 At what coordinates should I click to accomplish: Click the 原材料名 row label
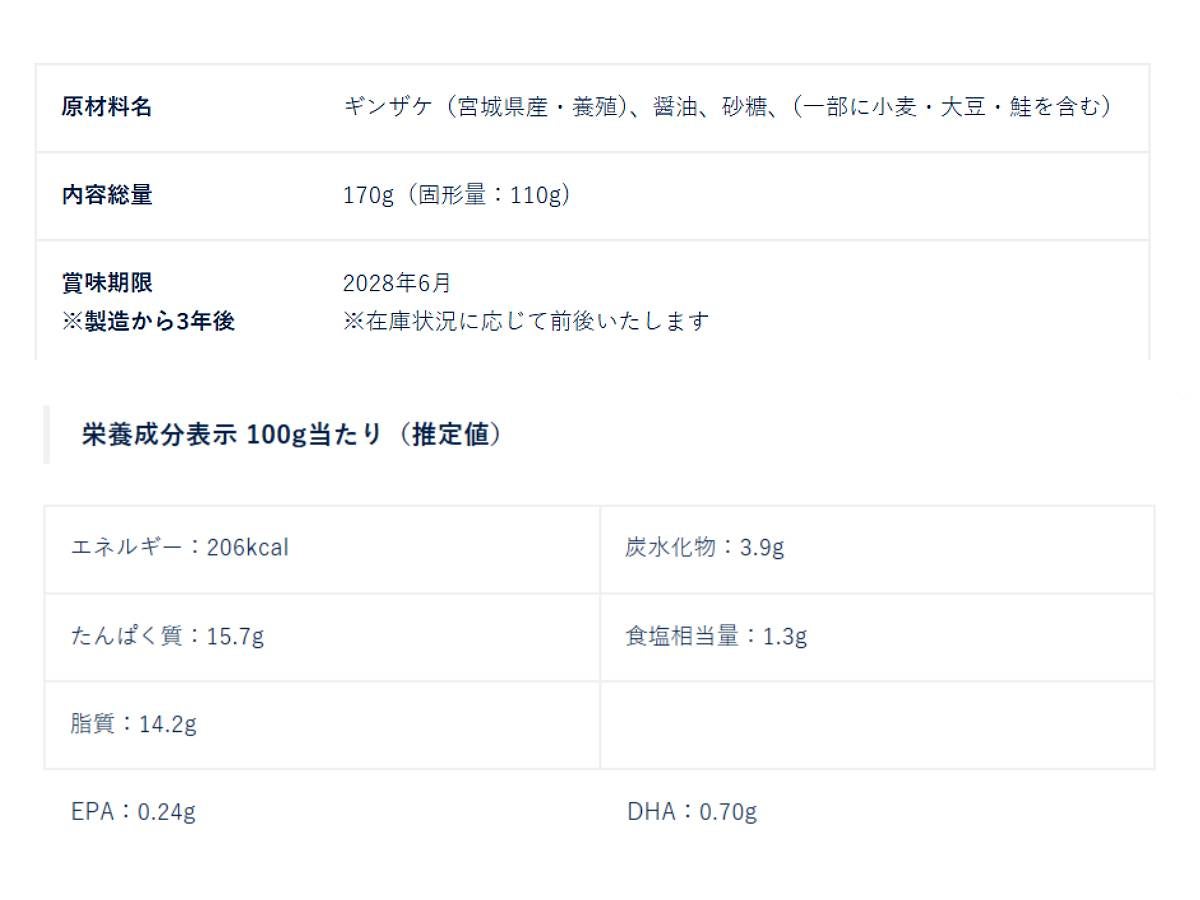(107, 107)
